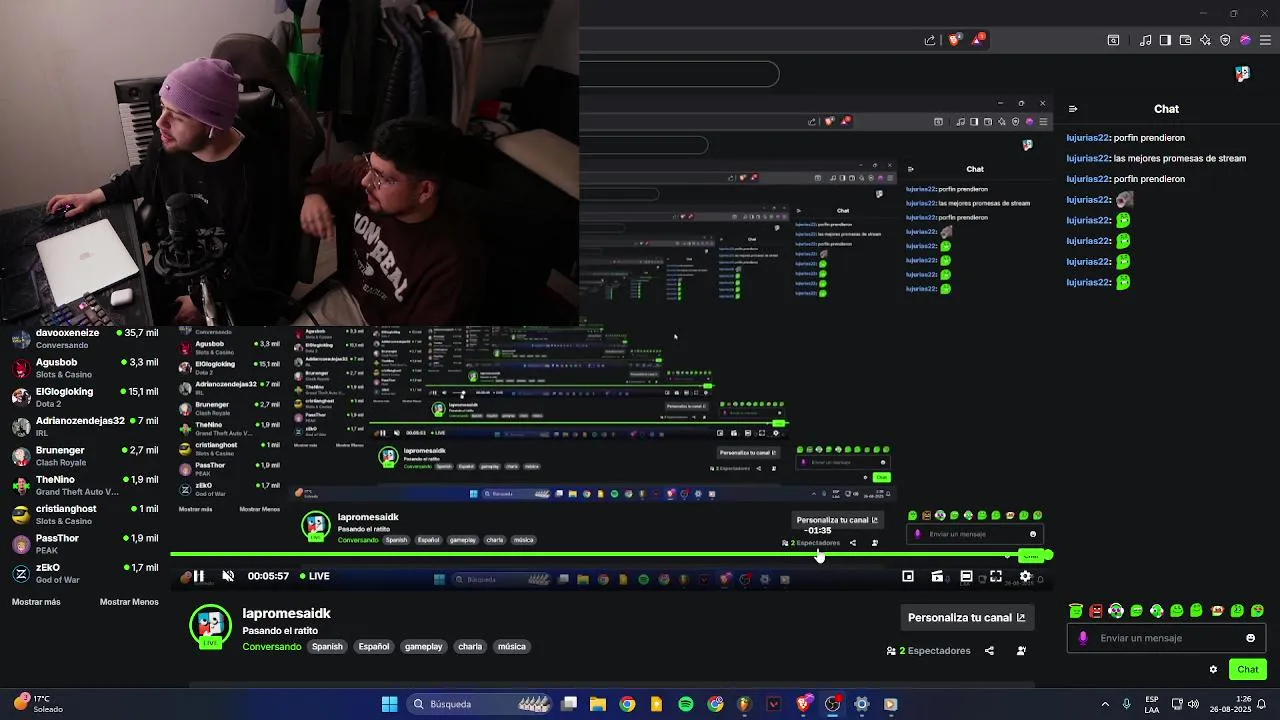Pause the live stream video
Image resolution: width=1280 pixels, height=720 pixels.
click(198, 576)
